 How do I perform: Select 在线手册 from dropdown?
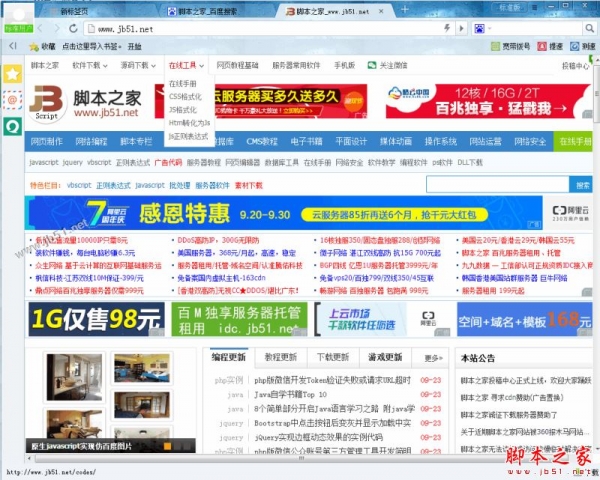click(183, 83)
